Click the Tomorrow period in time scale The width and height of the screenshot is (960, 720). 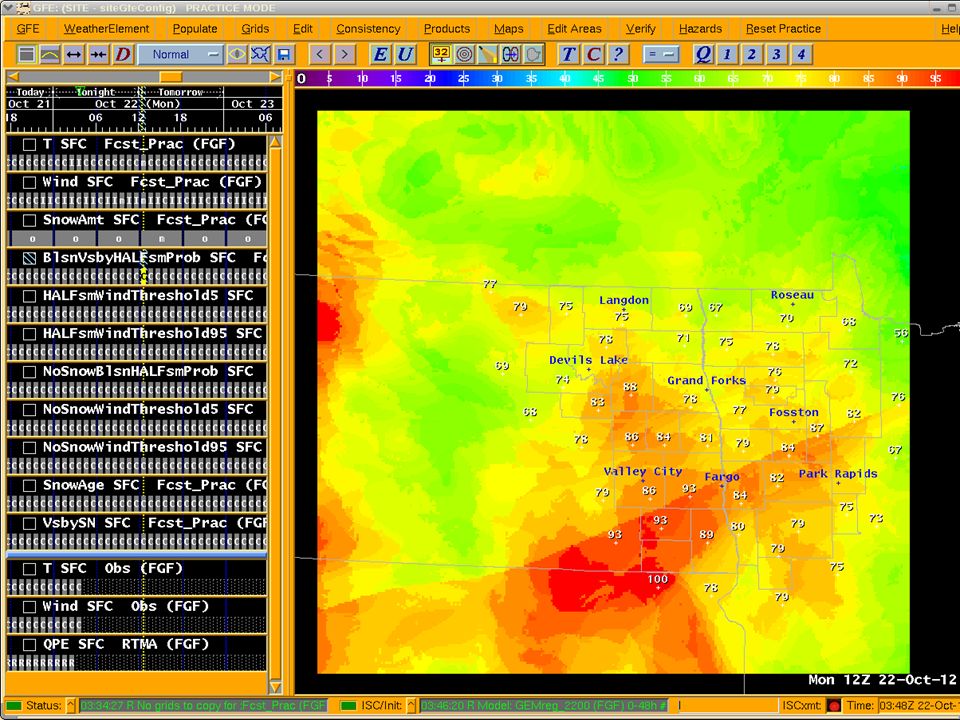click(x=181, y=92)
